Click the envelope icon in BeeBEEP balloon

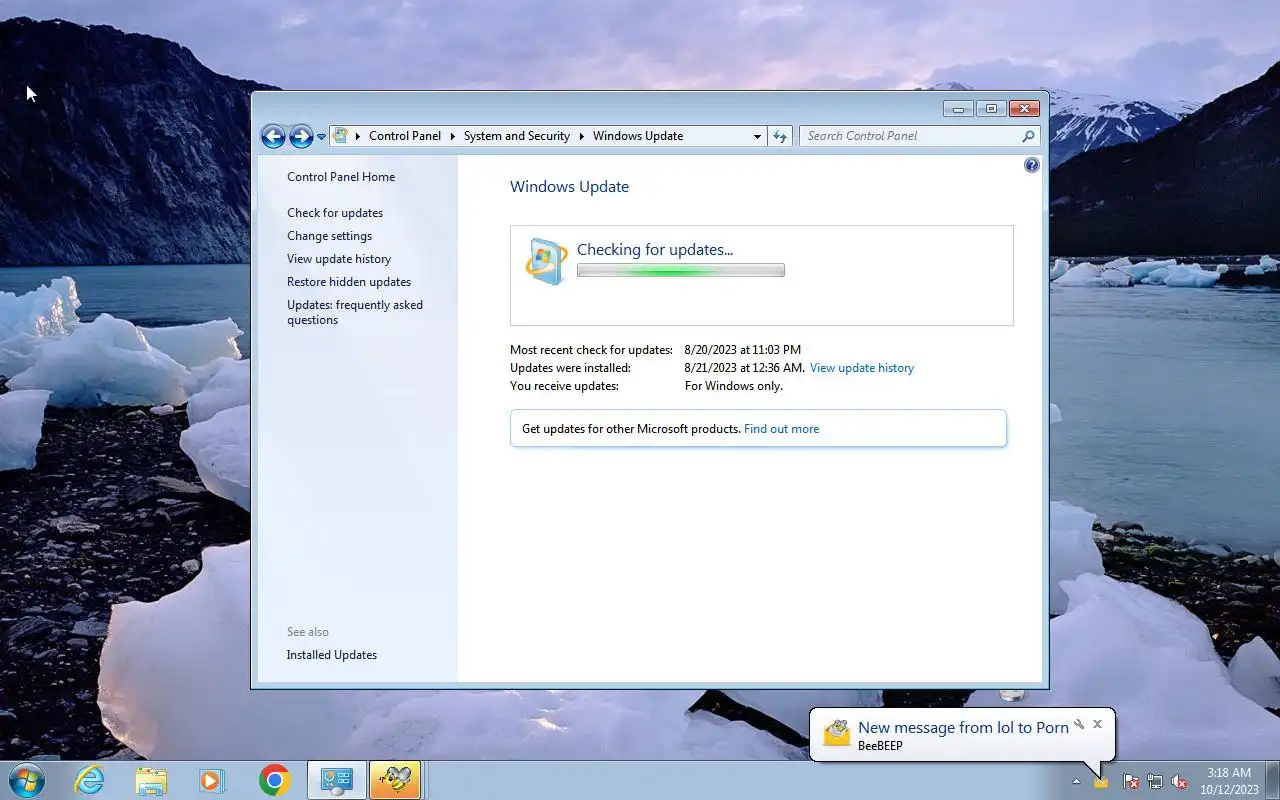836,733
